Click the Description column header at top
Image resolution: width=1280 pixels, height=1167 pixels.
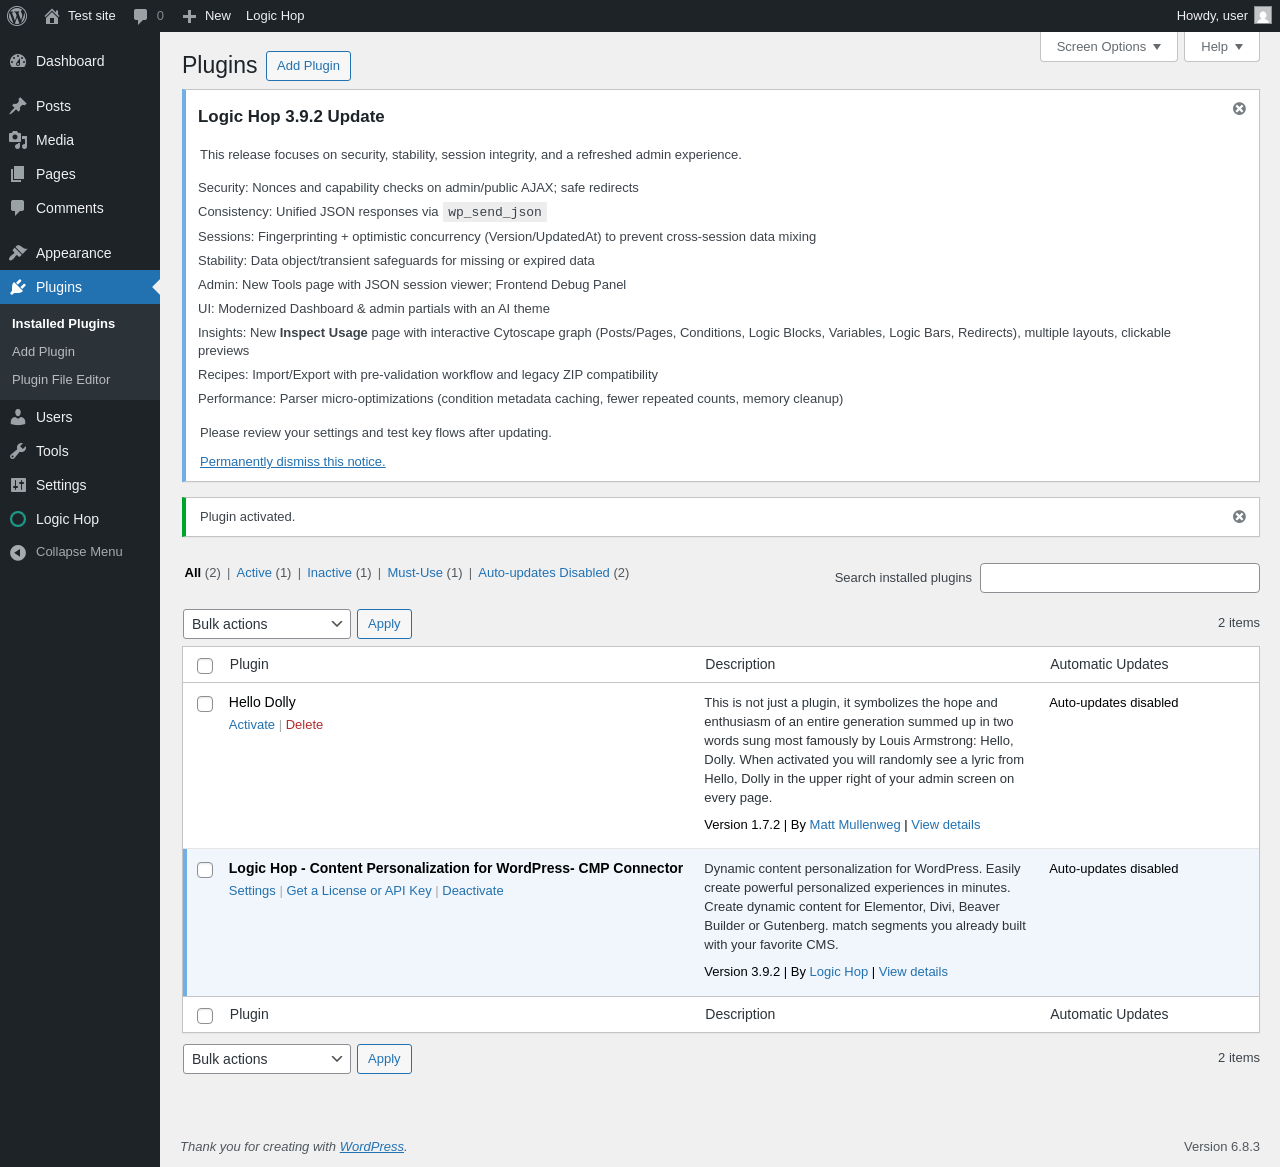(x=740, y=665)
